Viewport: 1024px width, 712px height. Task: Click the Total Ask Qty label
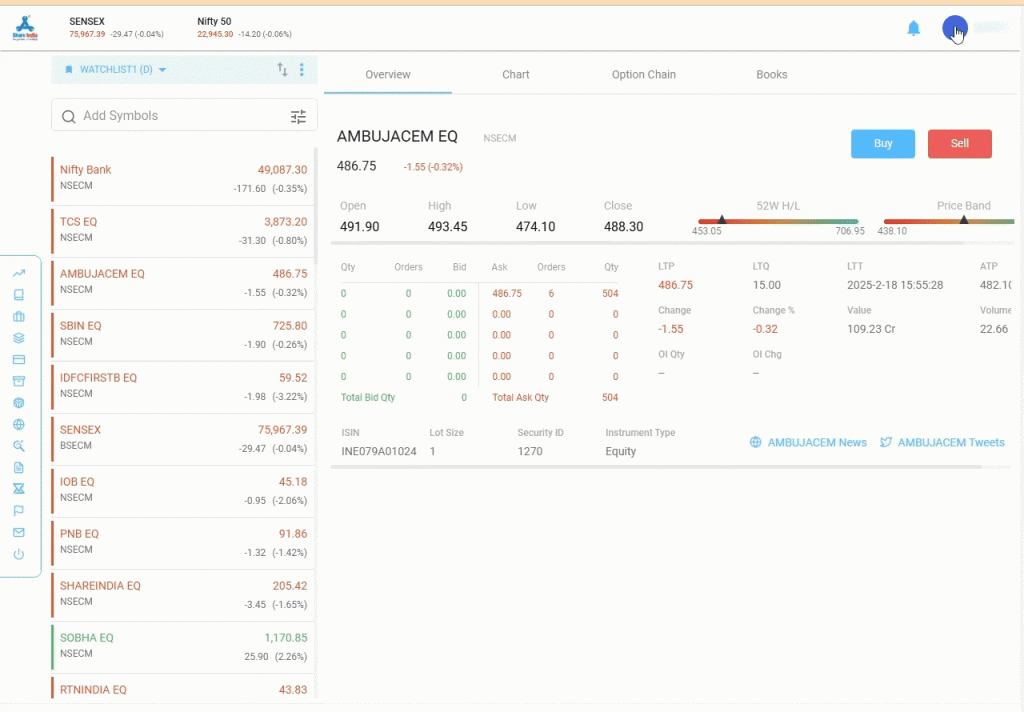click(520, 397)
